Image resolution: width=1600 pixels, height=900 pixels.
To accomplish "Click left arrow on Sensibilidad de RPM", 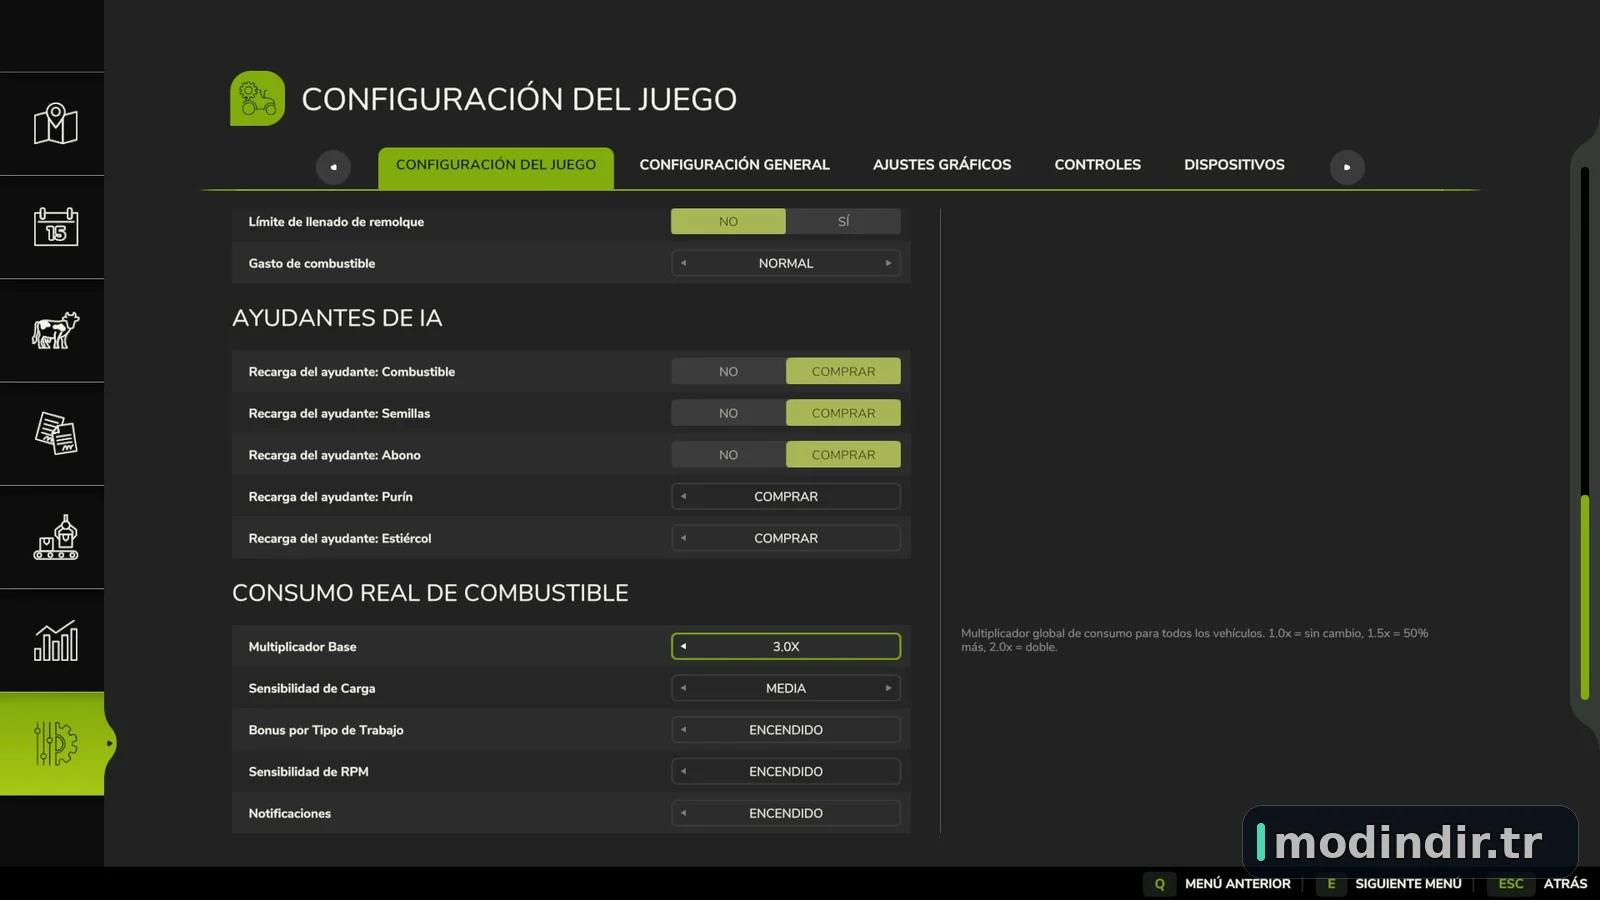I will pyautogui.click(x=684, y=772).
